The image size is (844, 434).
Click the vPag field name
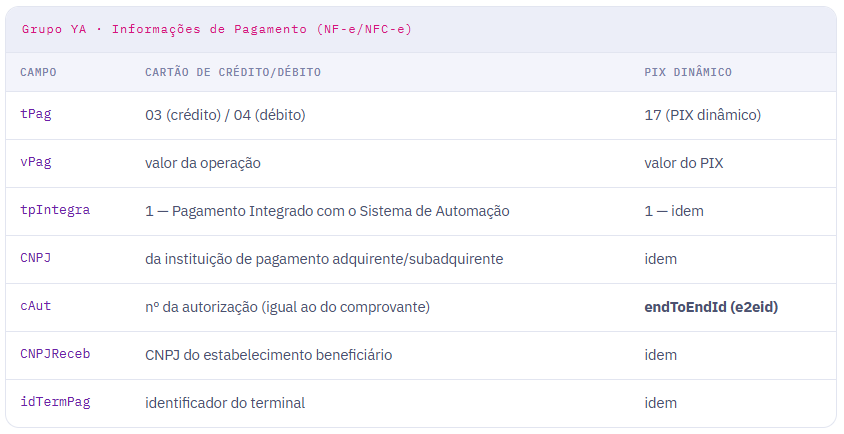[36, 163]
